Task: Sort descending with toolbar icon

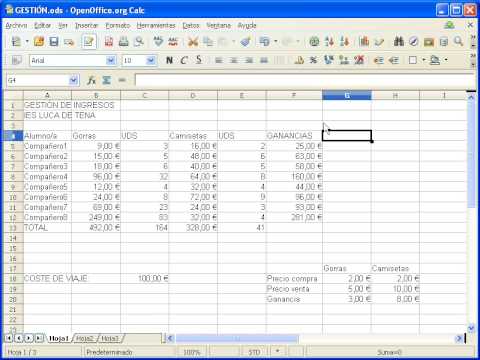Action: pos(344,42)
